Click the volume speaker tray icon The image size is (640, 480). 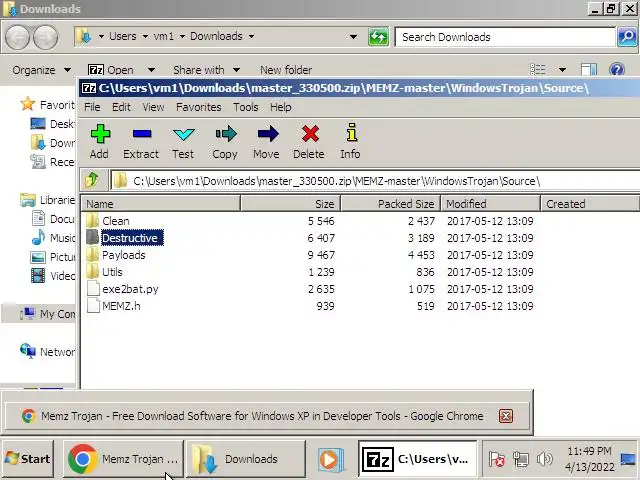[x=544, y=459]
